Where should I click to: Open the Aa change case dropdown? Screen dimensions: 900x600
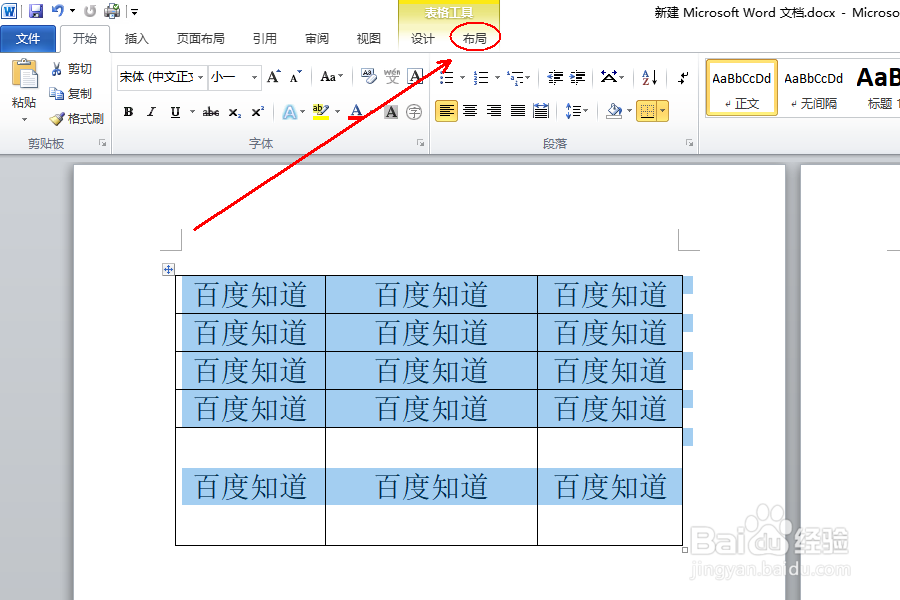[332, 77]
